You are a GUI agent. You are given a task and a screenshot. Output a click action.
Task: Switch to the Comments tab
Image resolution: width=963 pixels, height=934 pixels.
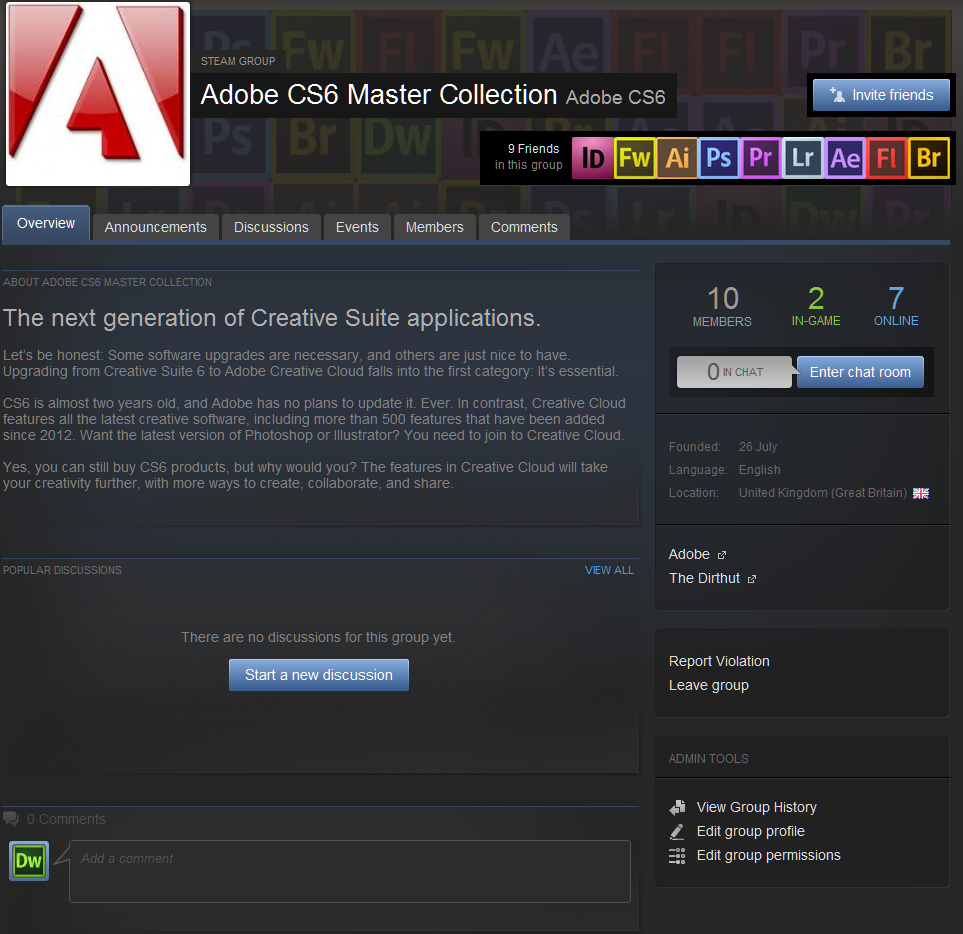(x=524, y=227)
